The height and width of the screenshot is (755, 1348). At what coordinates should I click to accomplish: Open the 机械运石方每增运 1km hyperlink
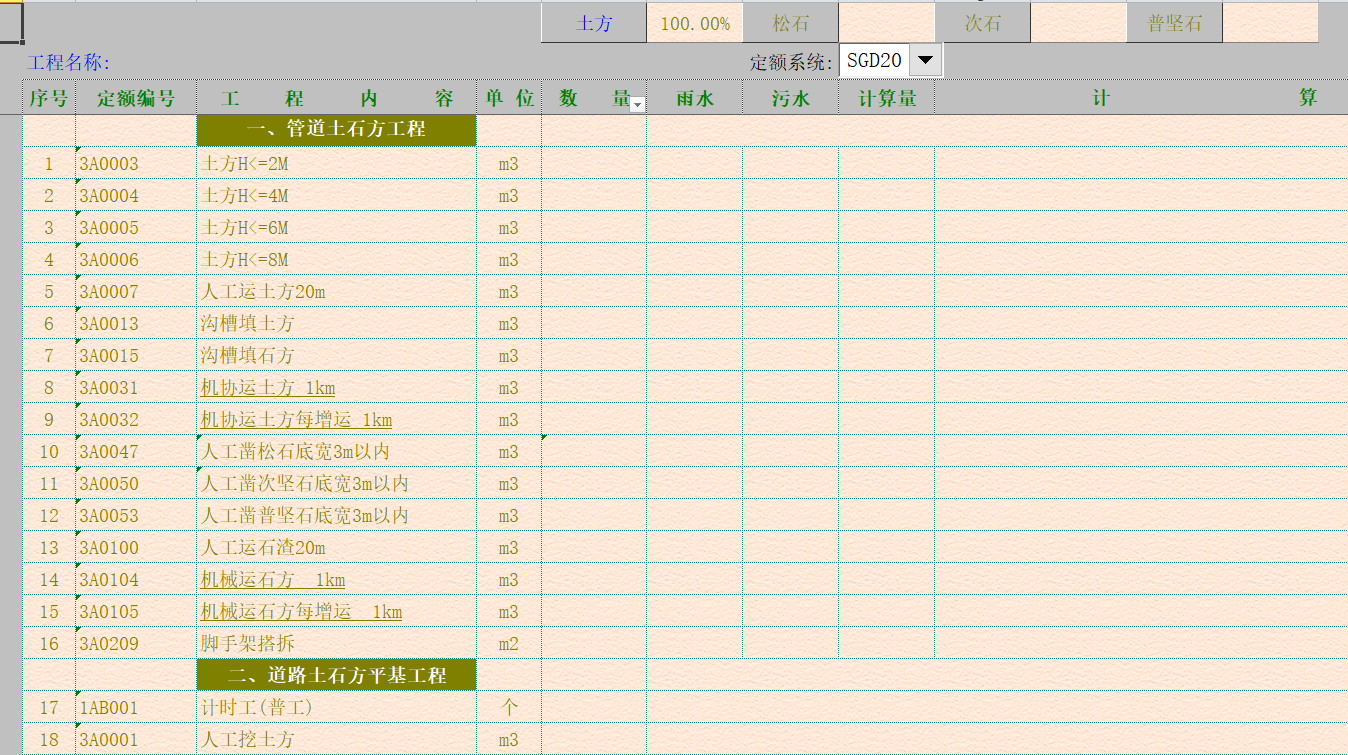coord(301,612)
